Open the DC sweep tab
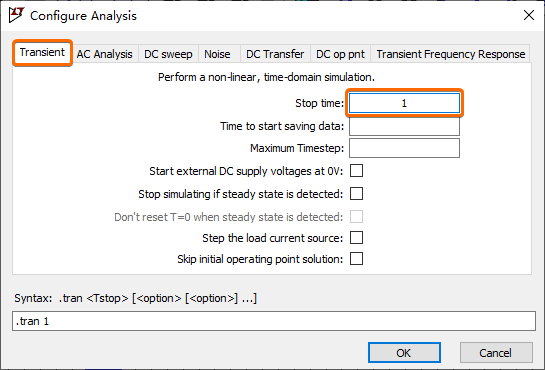545x370 pixels. tap(168, 54)
